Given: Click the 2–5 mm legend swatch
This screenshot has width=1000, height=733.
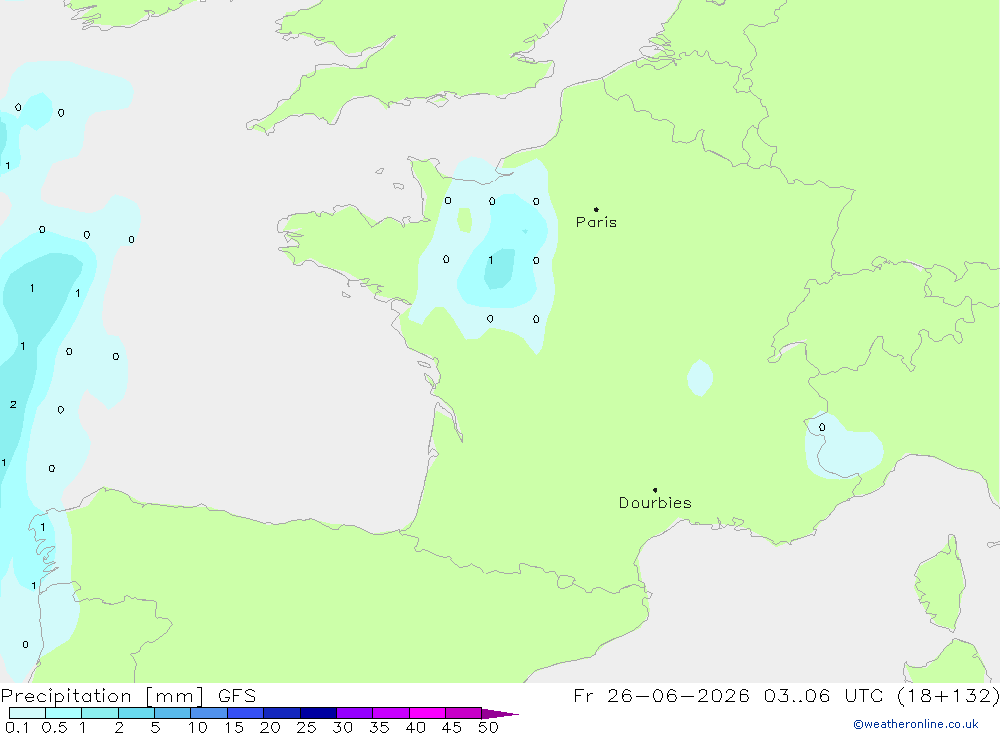Looking at the screenshot, I should [136, 713].
